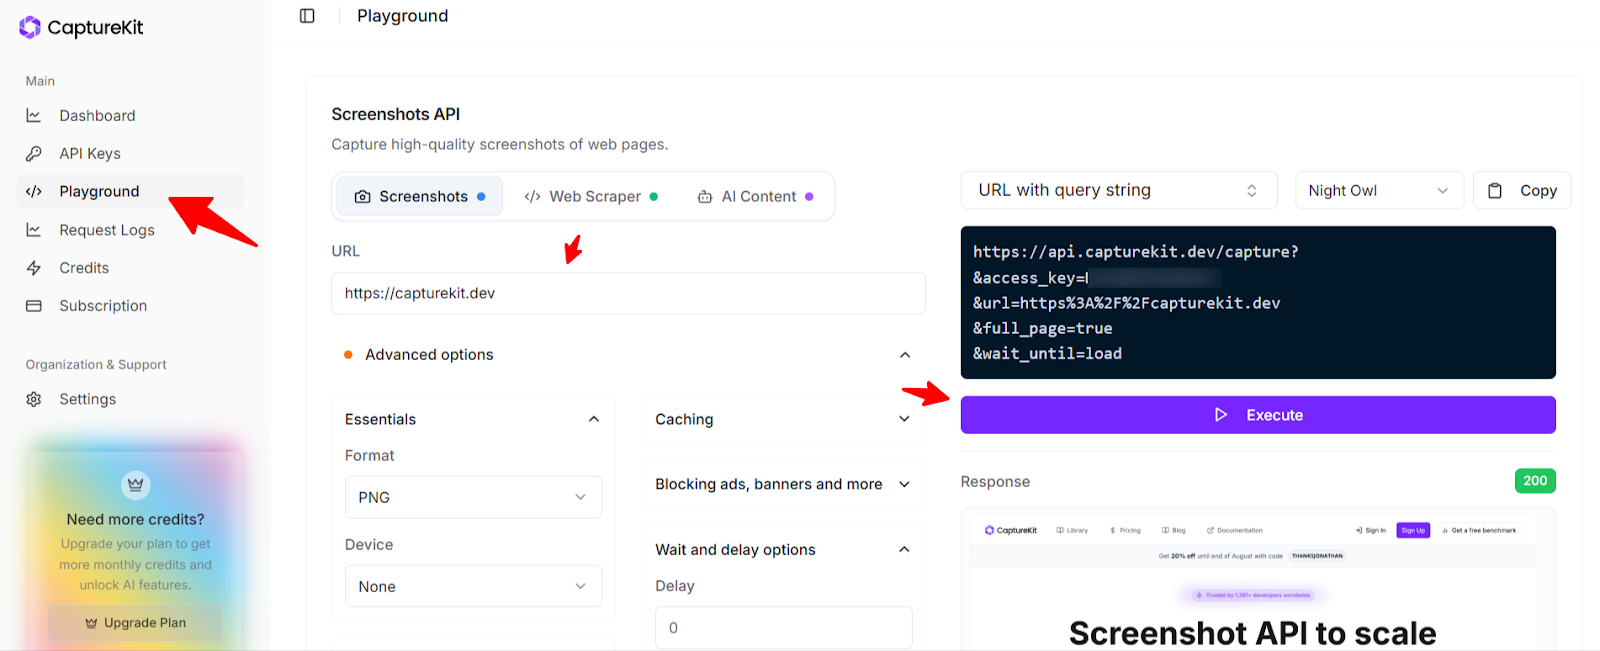This screenshot has height=651, width=1600.
Task: Switch to the Screenshots tab
Action: click(420, 197)
